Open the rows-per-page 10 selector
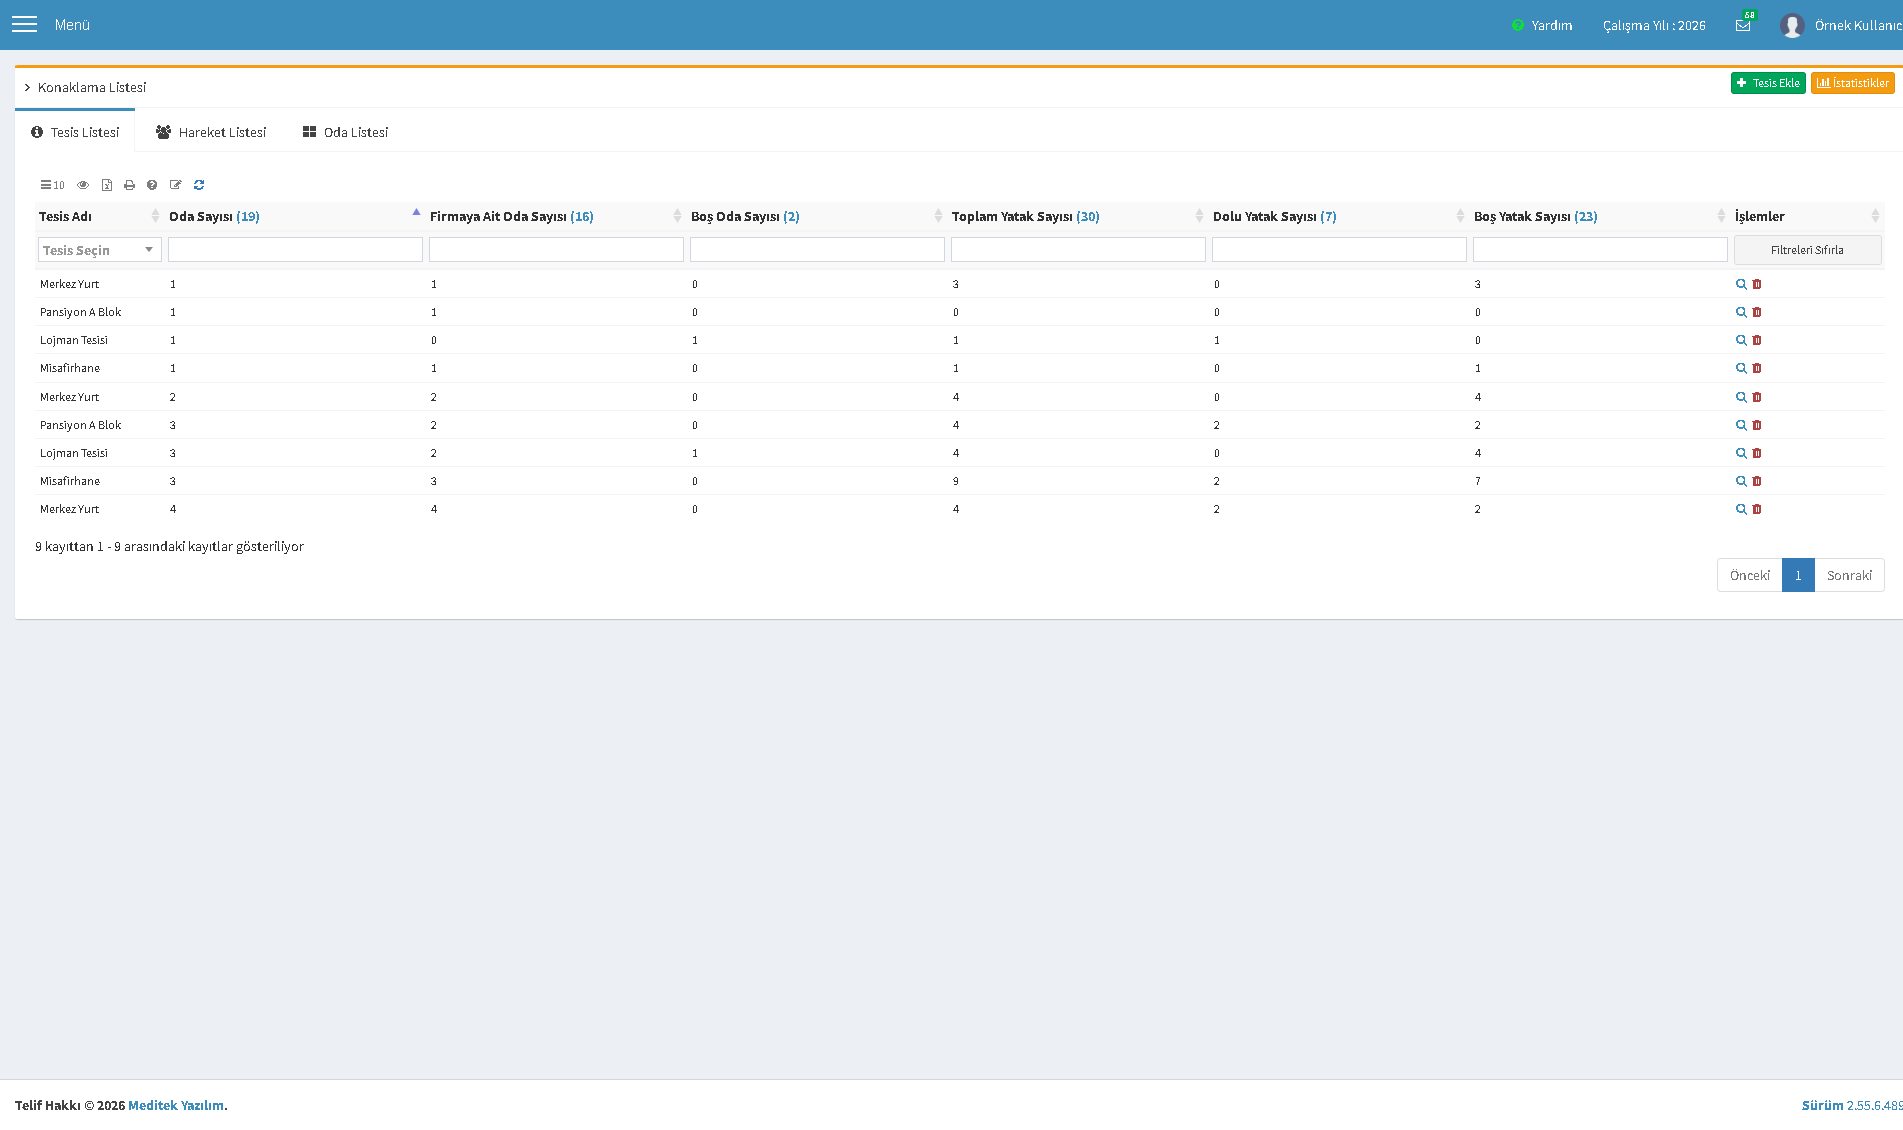The image size is (1903, 1130). tap(52, 185)
